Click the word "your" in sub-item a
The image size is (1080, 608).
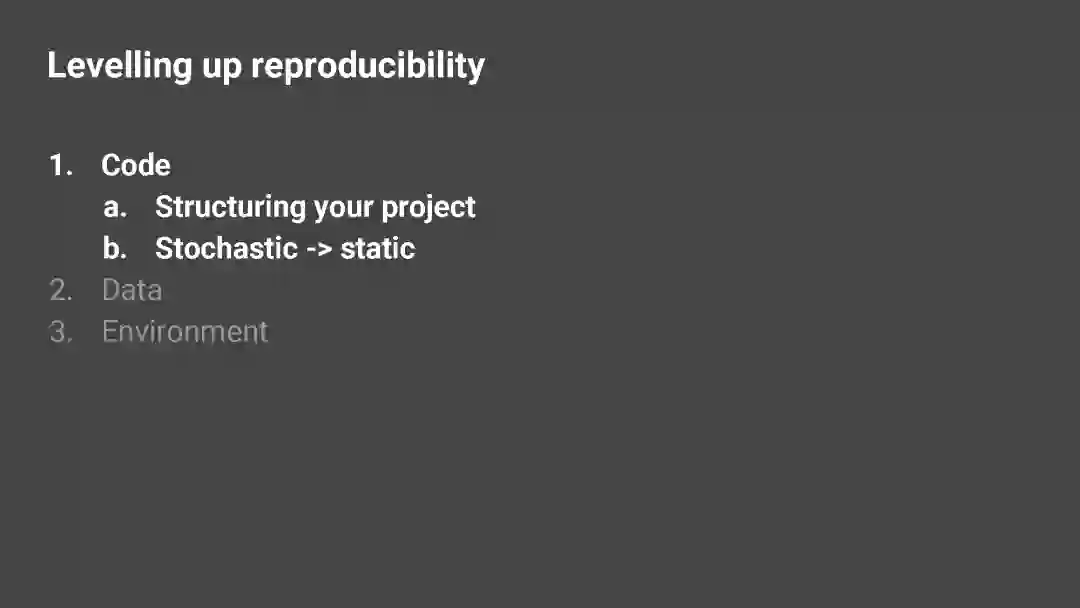(343, 209)
